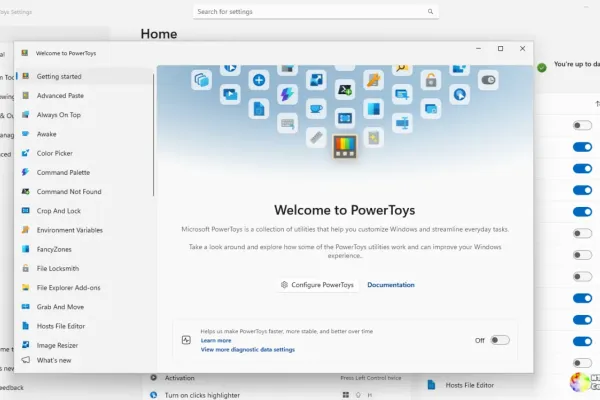The height and width of the screenshot is (400, 600).
Task: Toggle the ninth module switch in Settings window
Action: (x=582, y=298)
